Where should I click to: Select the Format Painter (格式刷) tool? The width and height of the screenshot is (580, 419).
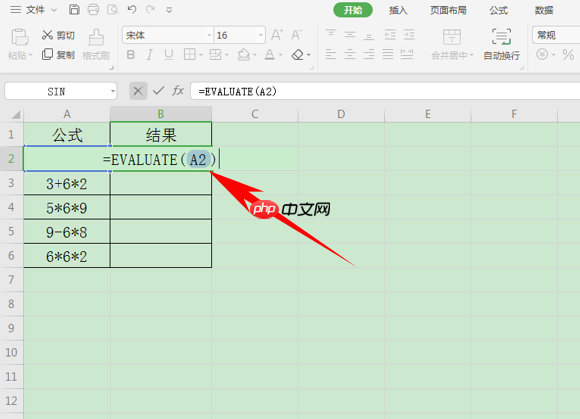coord(96,45)
